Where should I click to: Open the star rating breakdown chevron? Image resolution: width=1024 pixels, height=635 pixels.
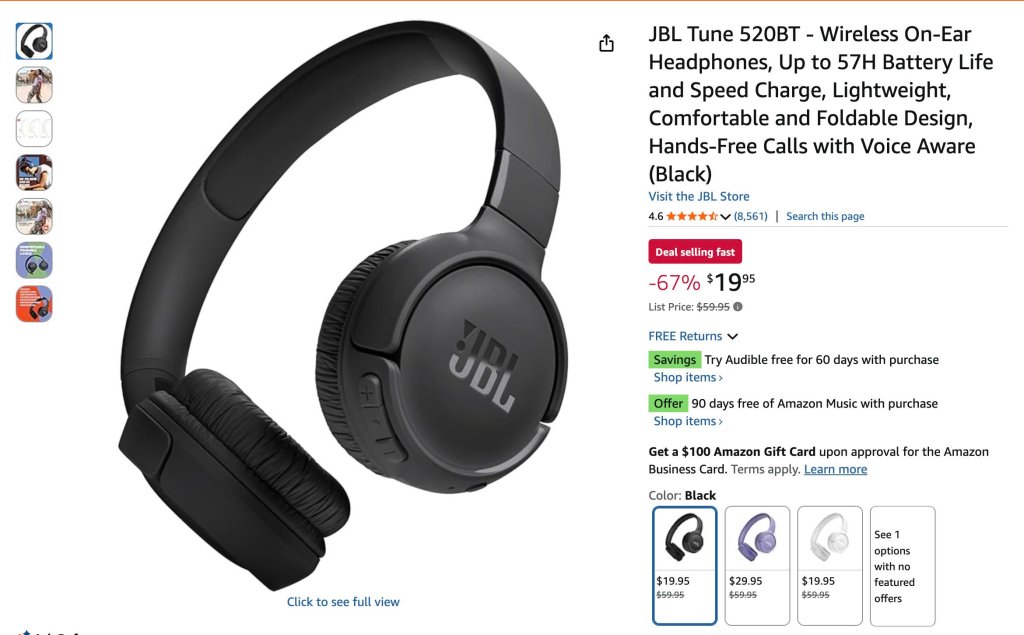tap(725, 217)
